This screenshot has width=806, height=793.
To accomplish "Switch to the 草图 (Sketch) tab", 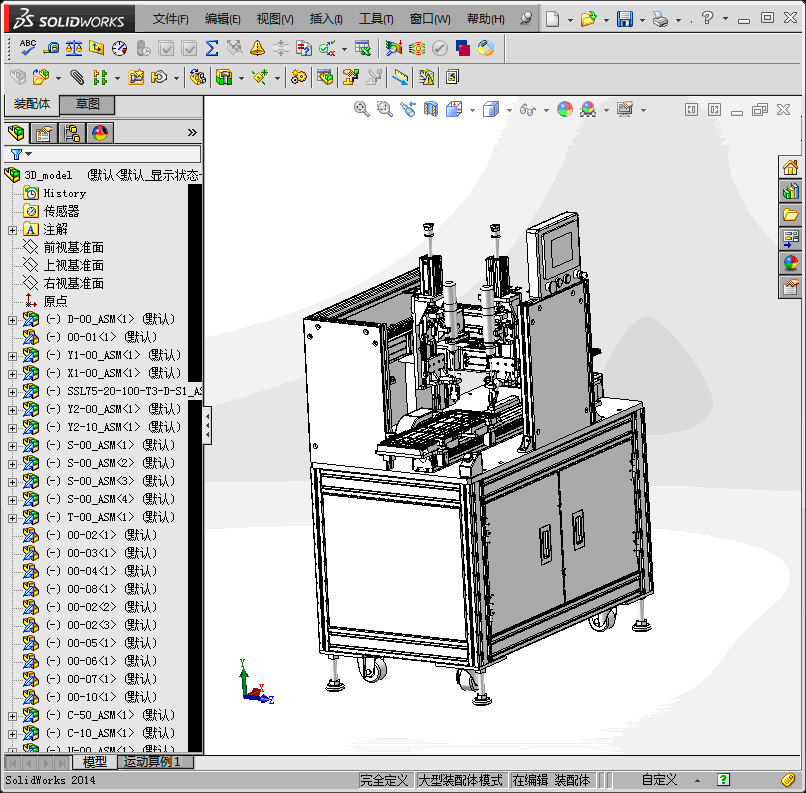I will tap(87, 104).
